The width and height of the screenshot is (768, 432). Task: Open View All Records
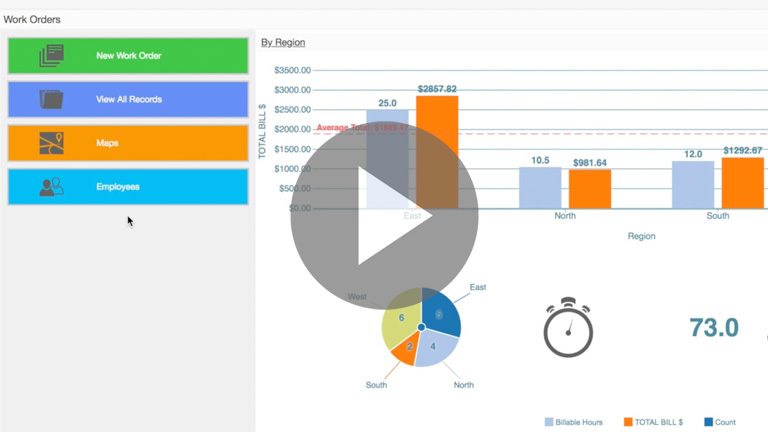(128, 99)
